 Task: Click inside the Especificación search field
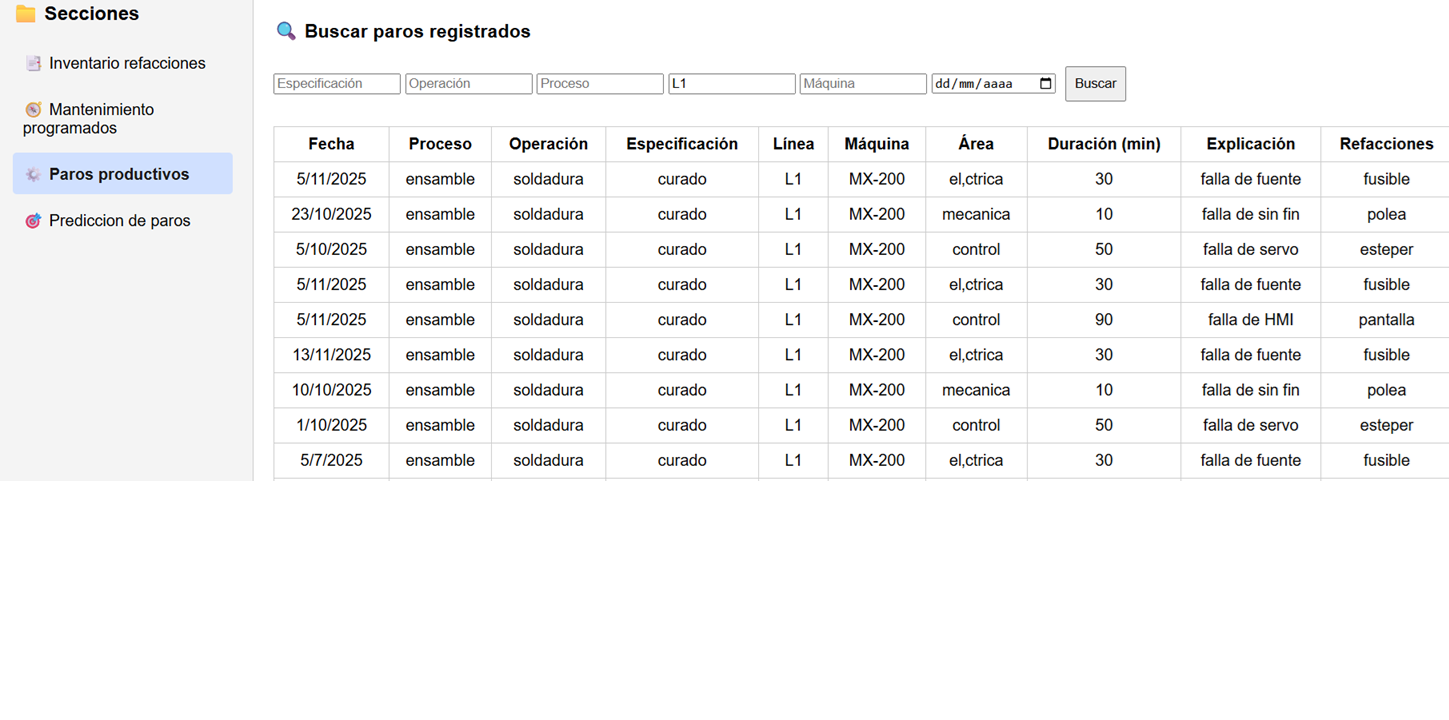[336, 83]
